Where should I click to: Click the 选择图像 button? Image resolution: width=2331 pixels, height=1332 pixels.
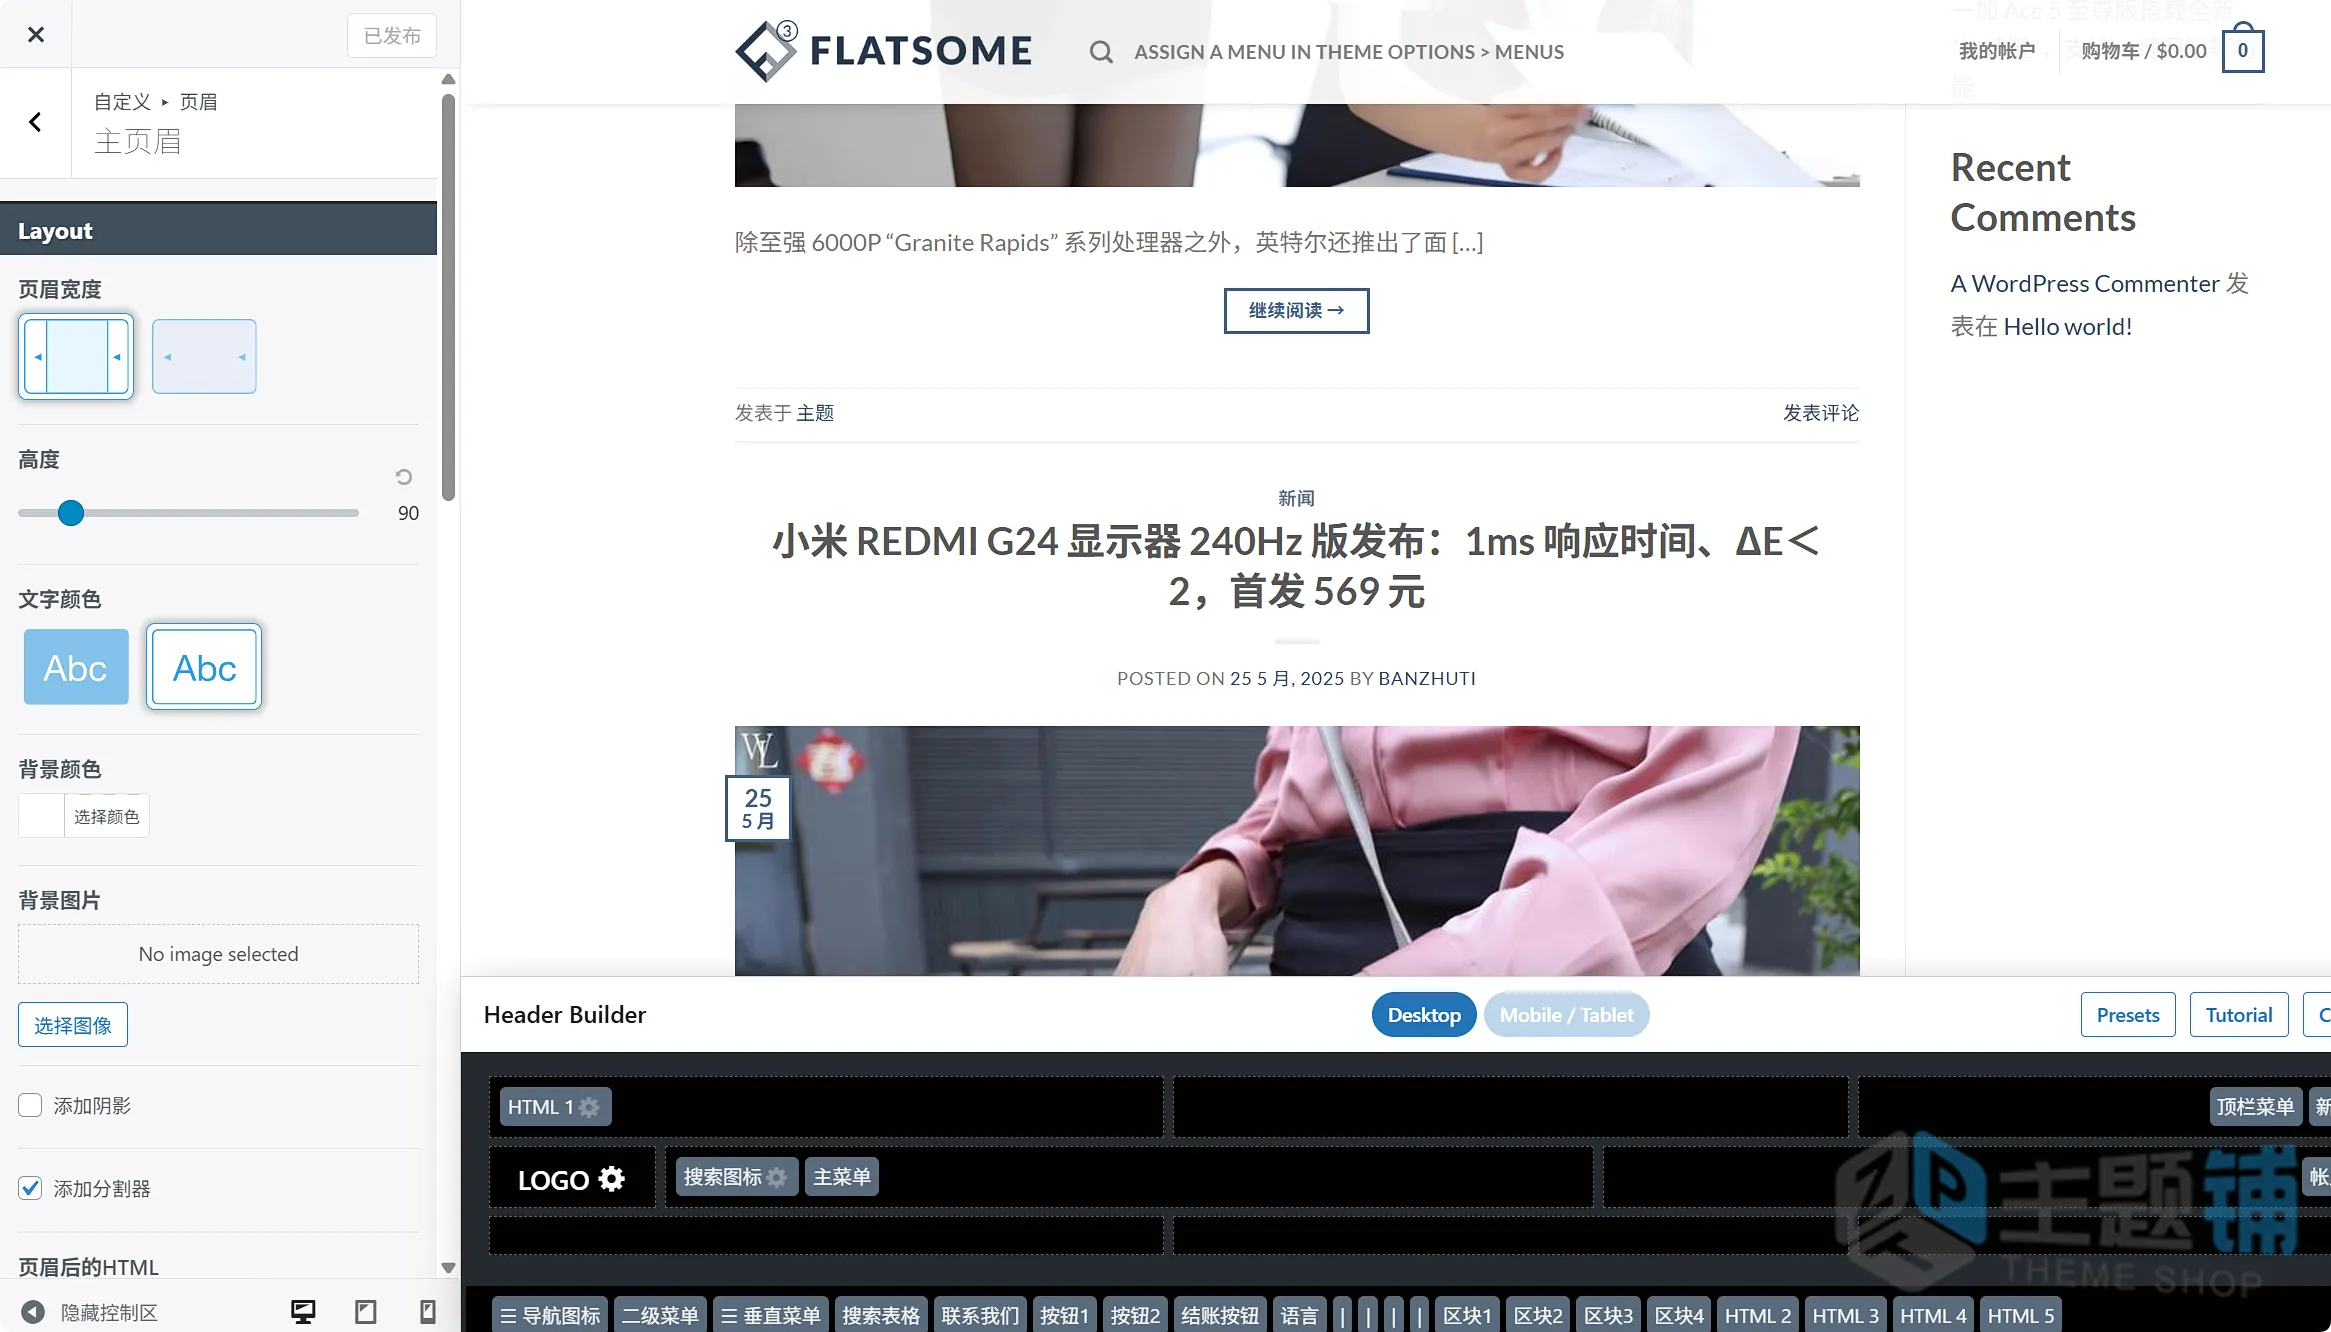[73, 1025]
